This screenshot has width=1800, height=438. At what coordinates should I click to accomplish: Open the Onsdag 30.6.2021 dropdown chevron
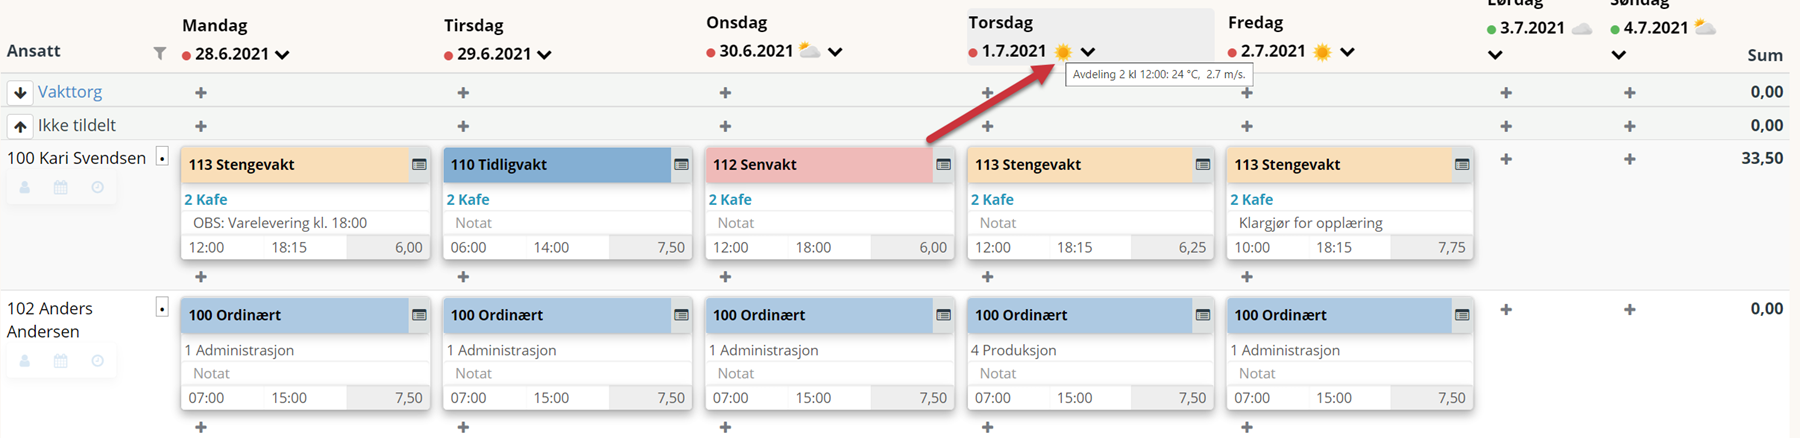pos(835,52)
